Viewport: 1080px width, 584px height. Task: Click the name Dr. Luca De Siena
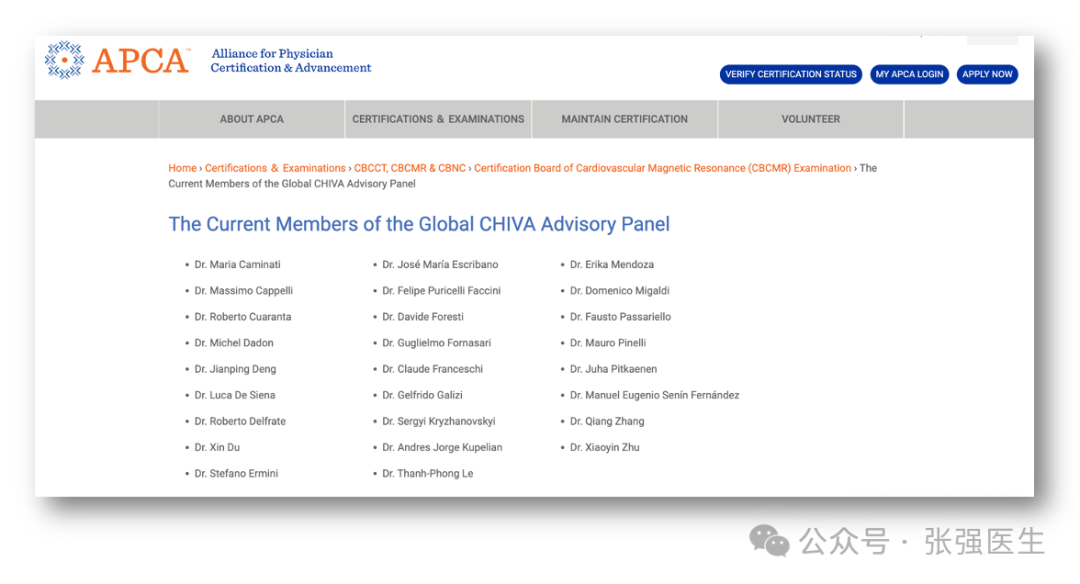click(x=234, y=395)
